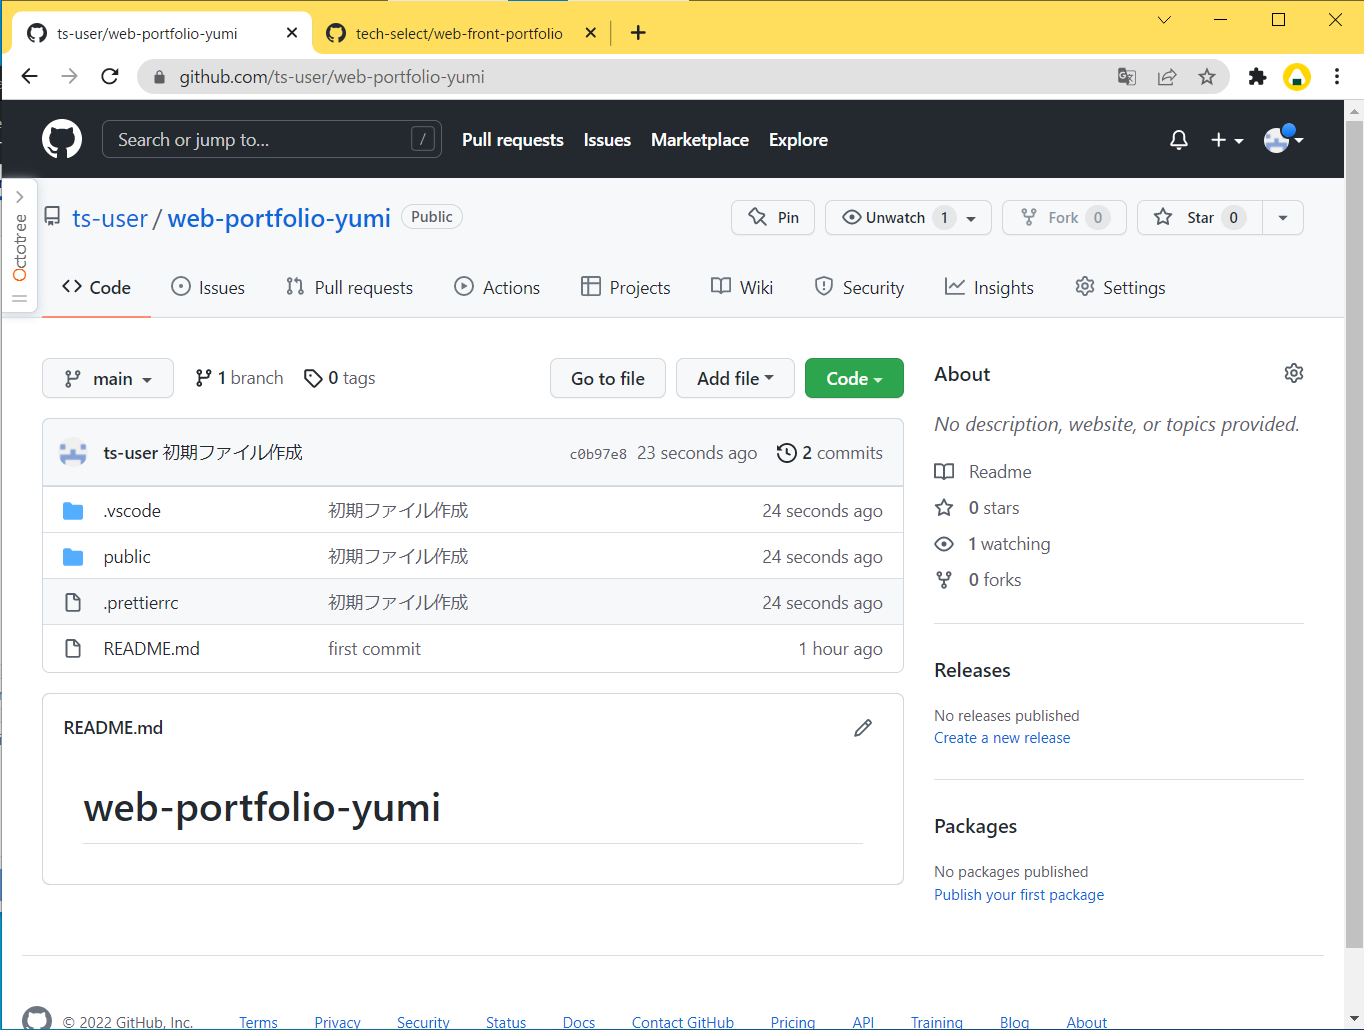The height and width of the screenshot is (1030, 1364).
Task: Close the ts-user/web-portfolio-yumi tab
Action: (x=292, y=33)
